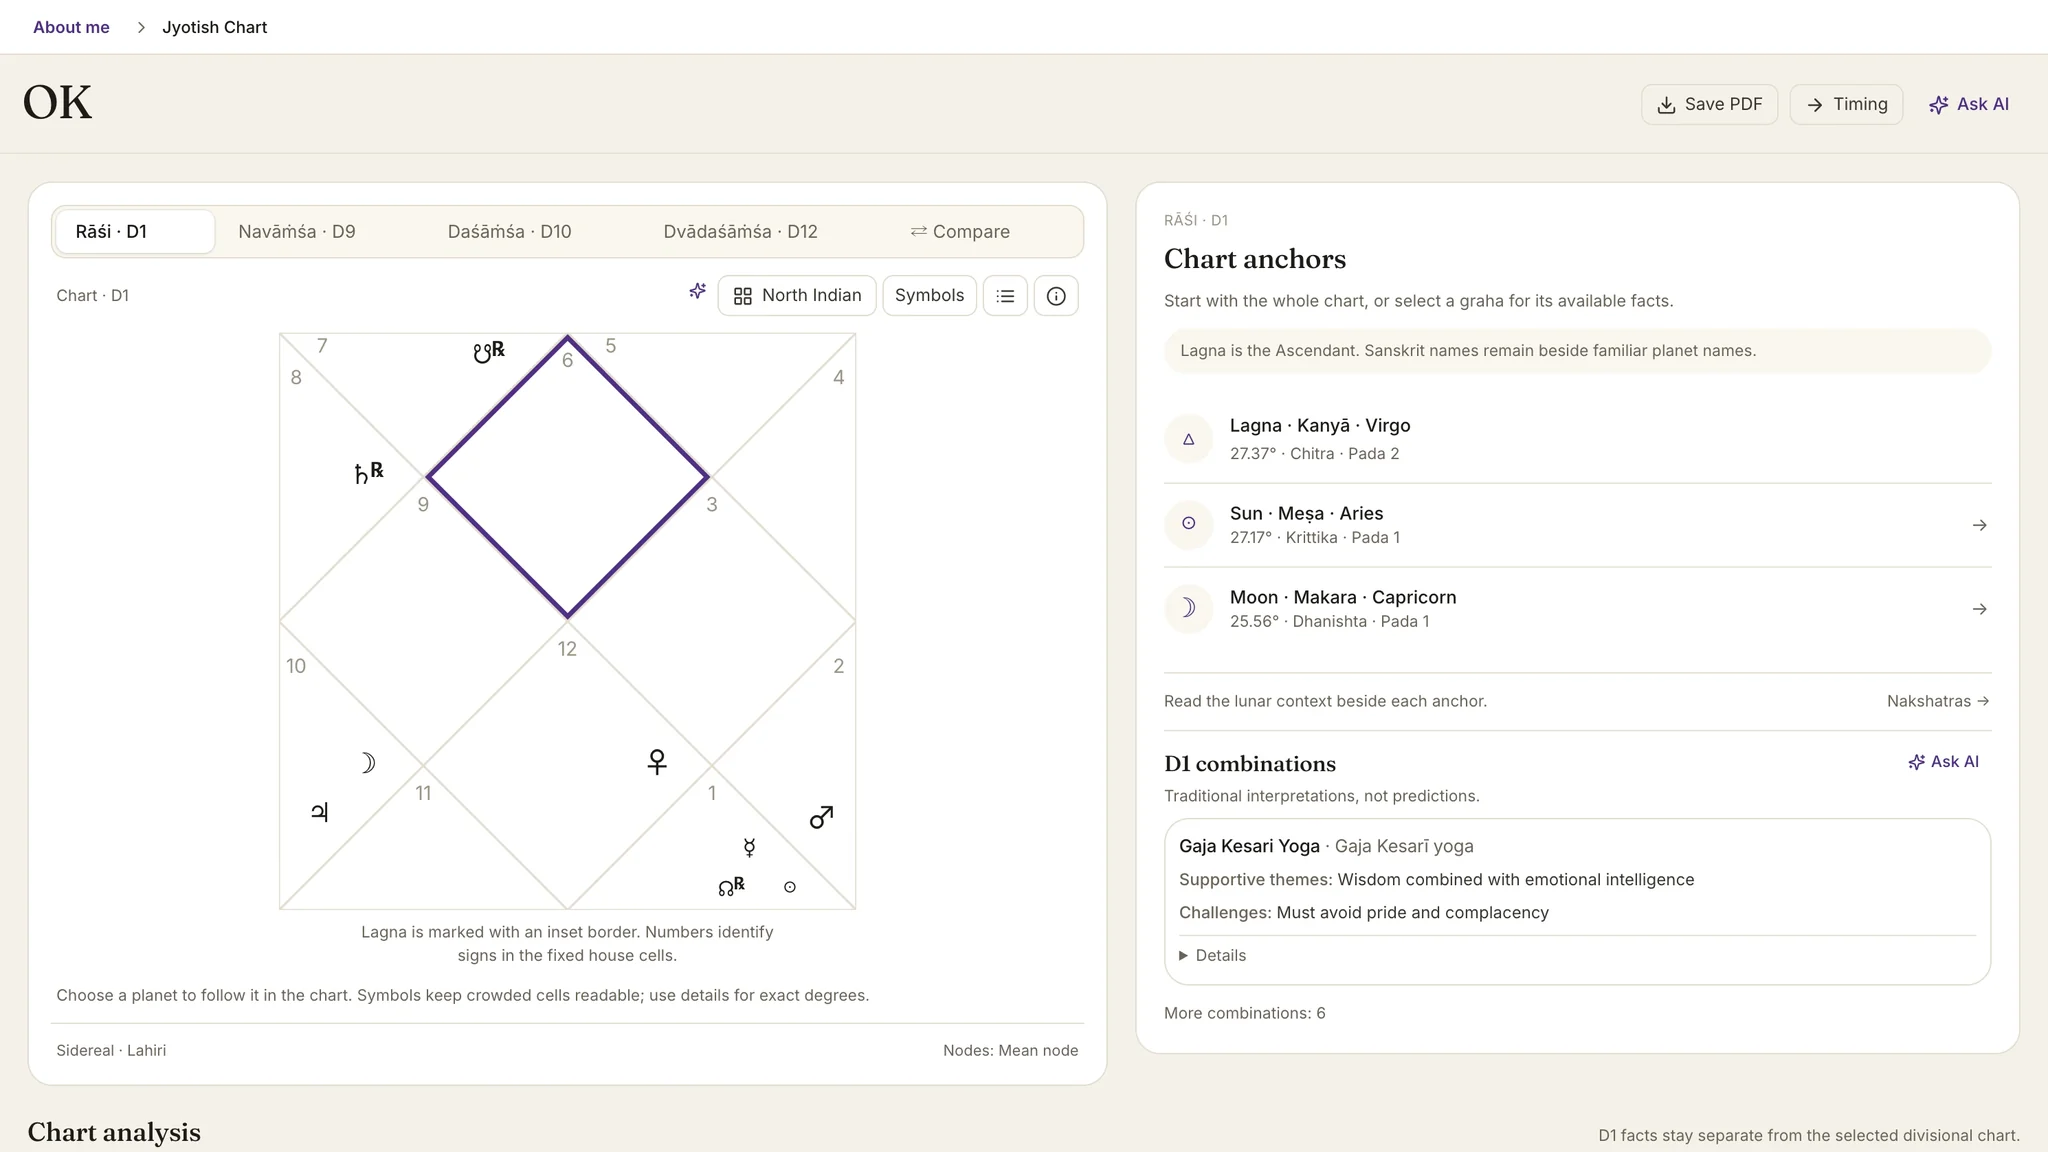Switch to Daśāṁśa · D10 tab
The height and width of the screenshot is (1152, 2048).
pyautogui.click(x=509, y=232)
